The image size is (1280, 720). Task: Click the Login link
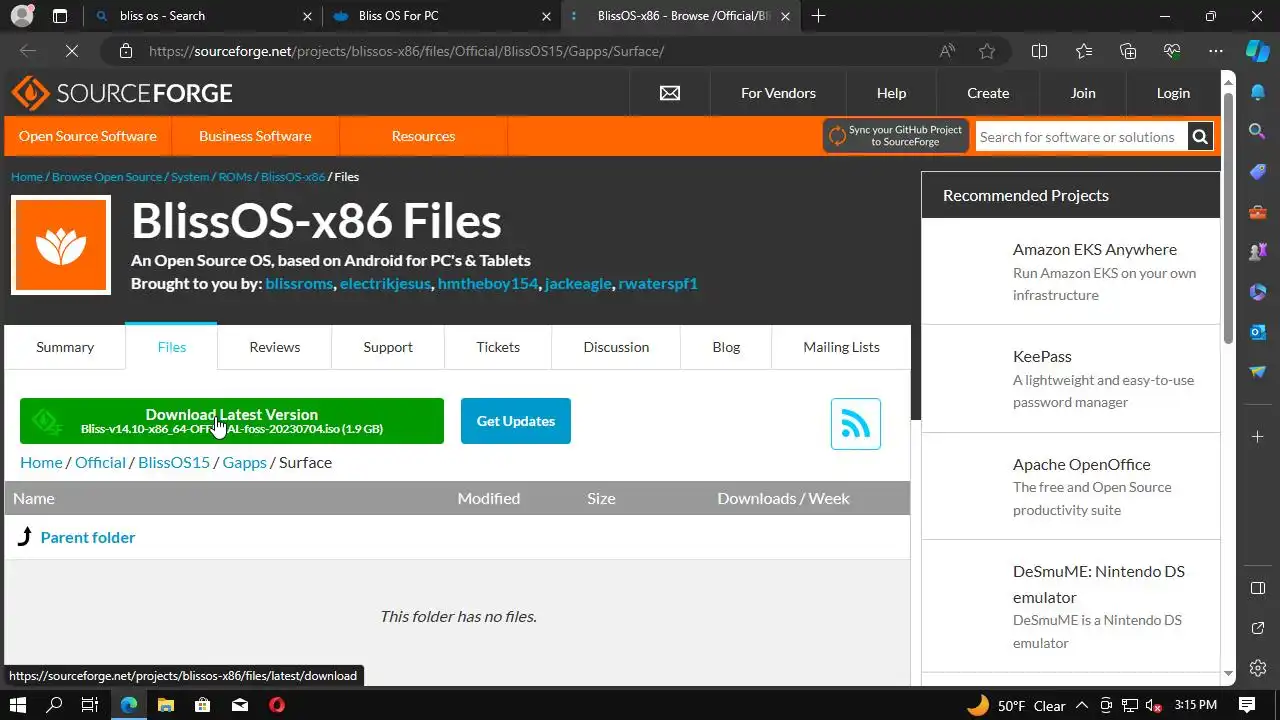(1173, 93)
